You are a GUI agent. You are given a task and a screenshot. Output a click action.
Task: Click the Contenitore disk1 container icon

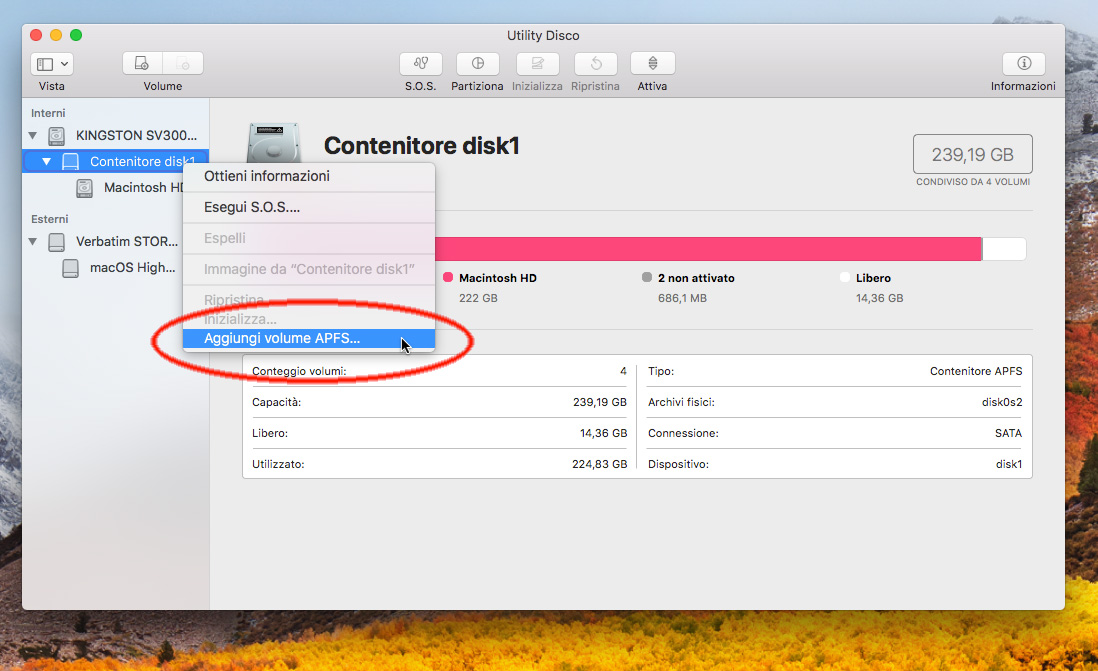click(x=70, y=162)
